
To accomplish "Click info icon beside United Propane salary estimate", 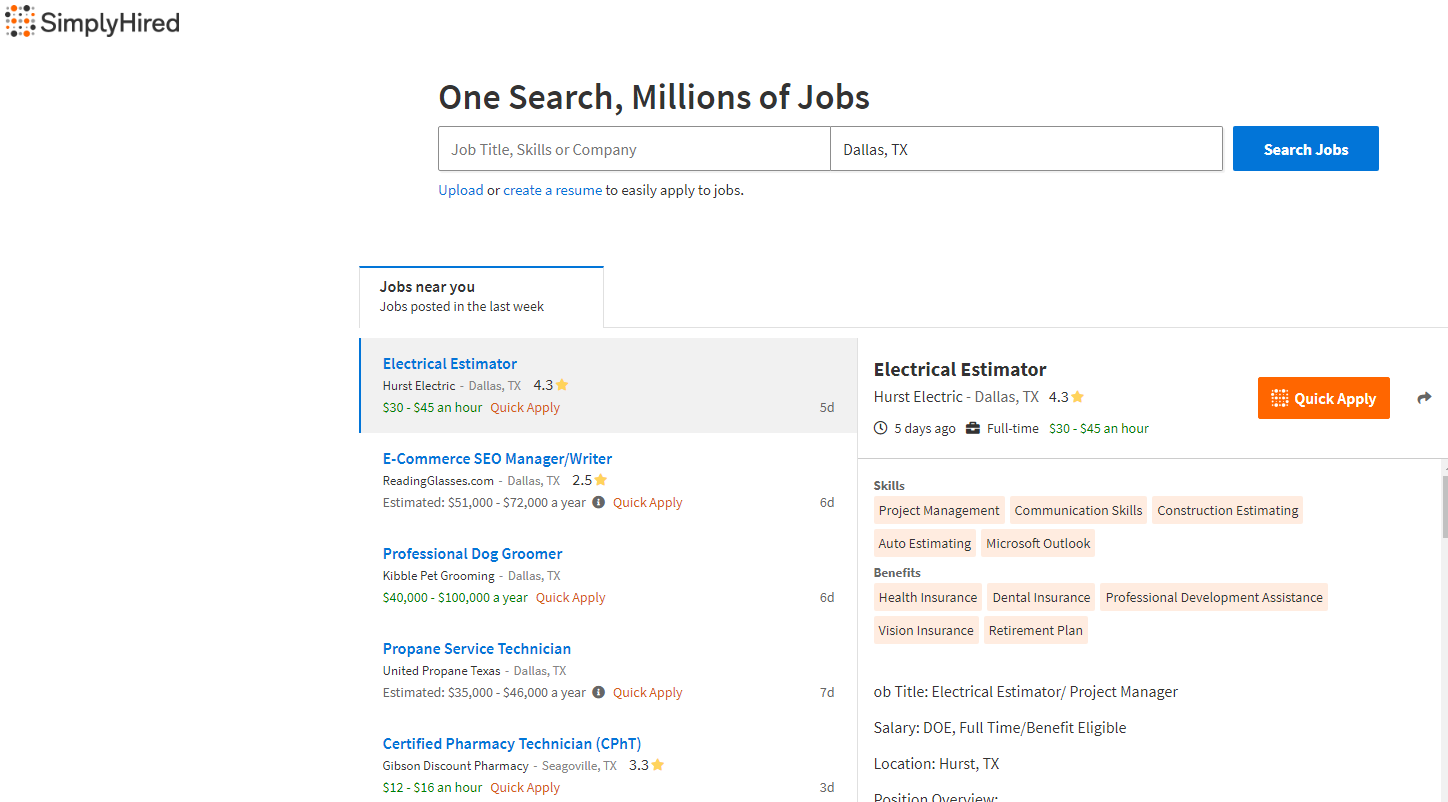I will coord(598,692).
